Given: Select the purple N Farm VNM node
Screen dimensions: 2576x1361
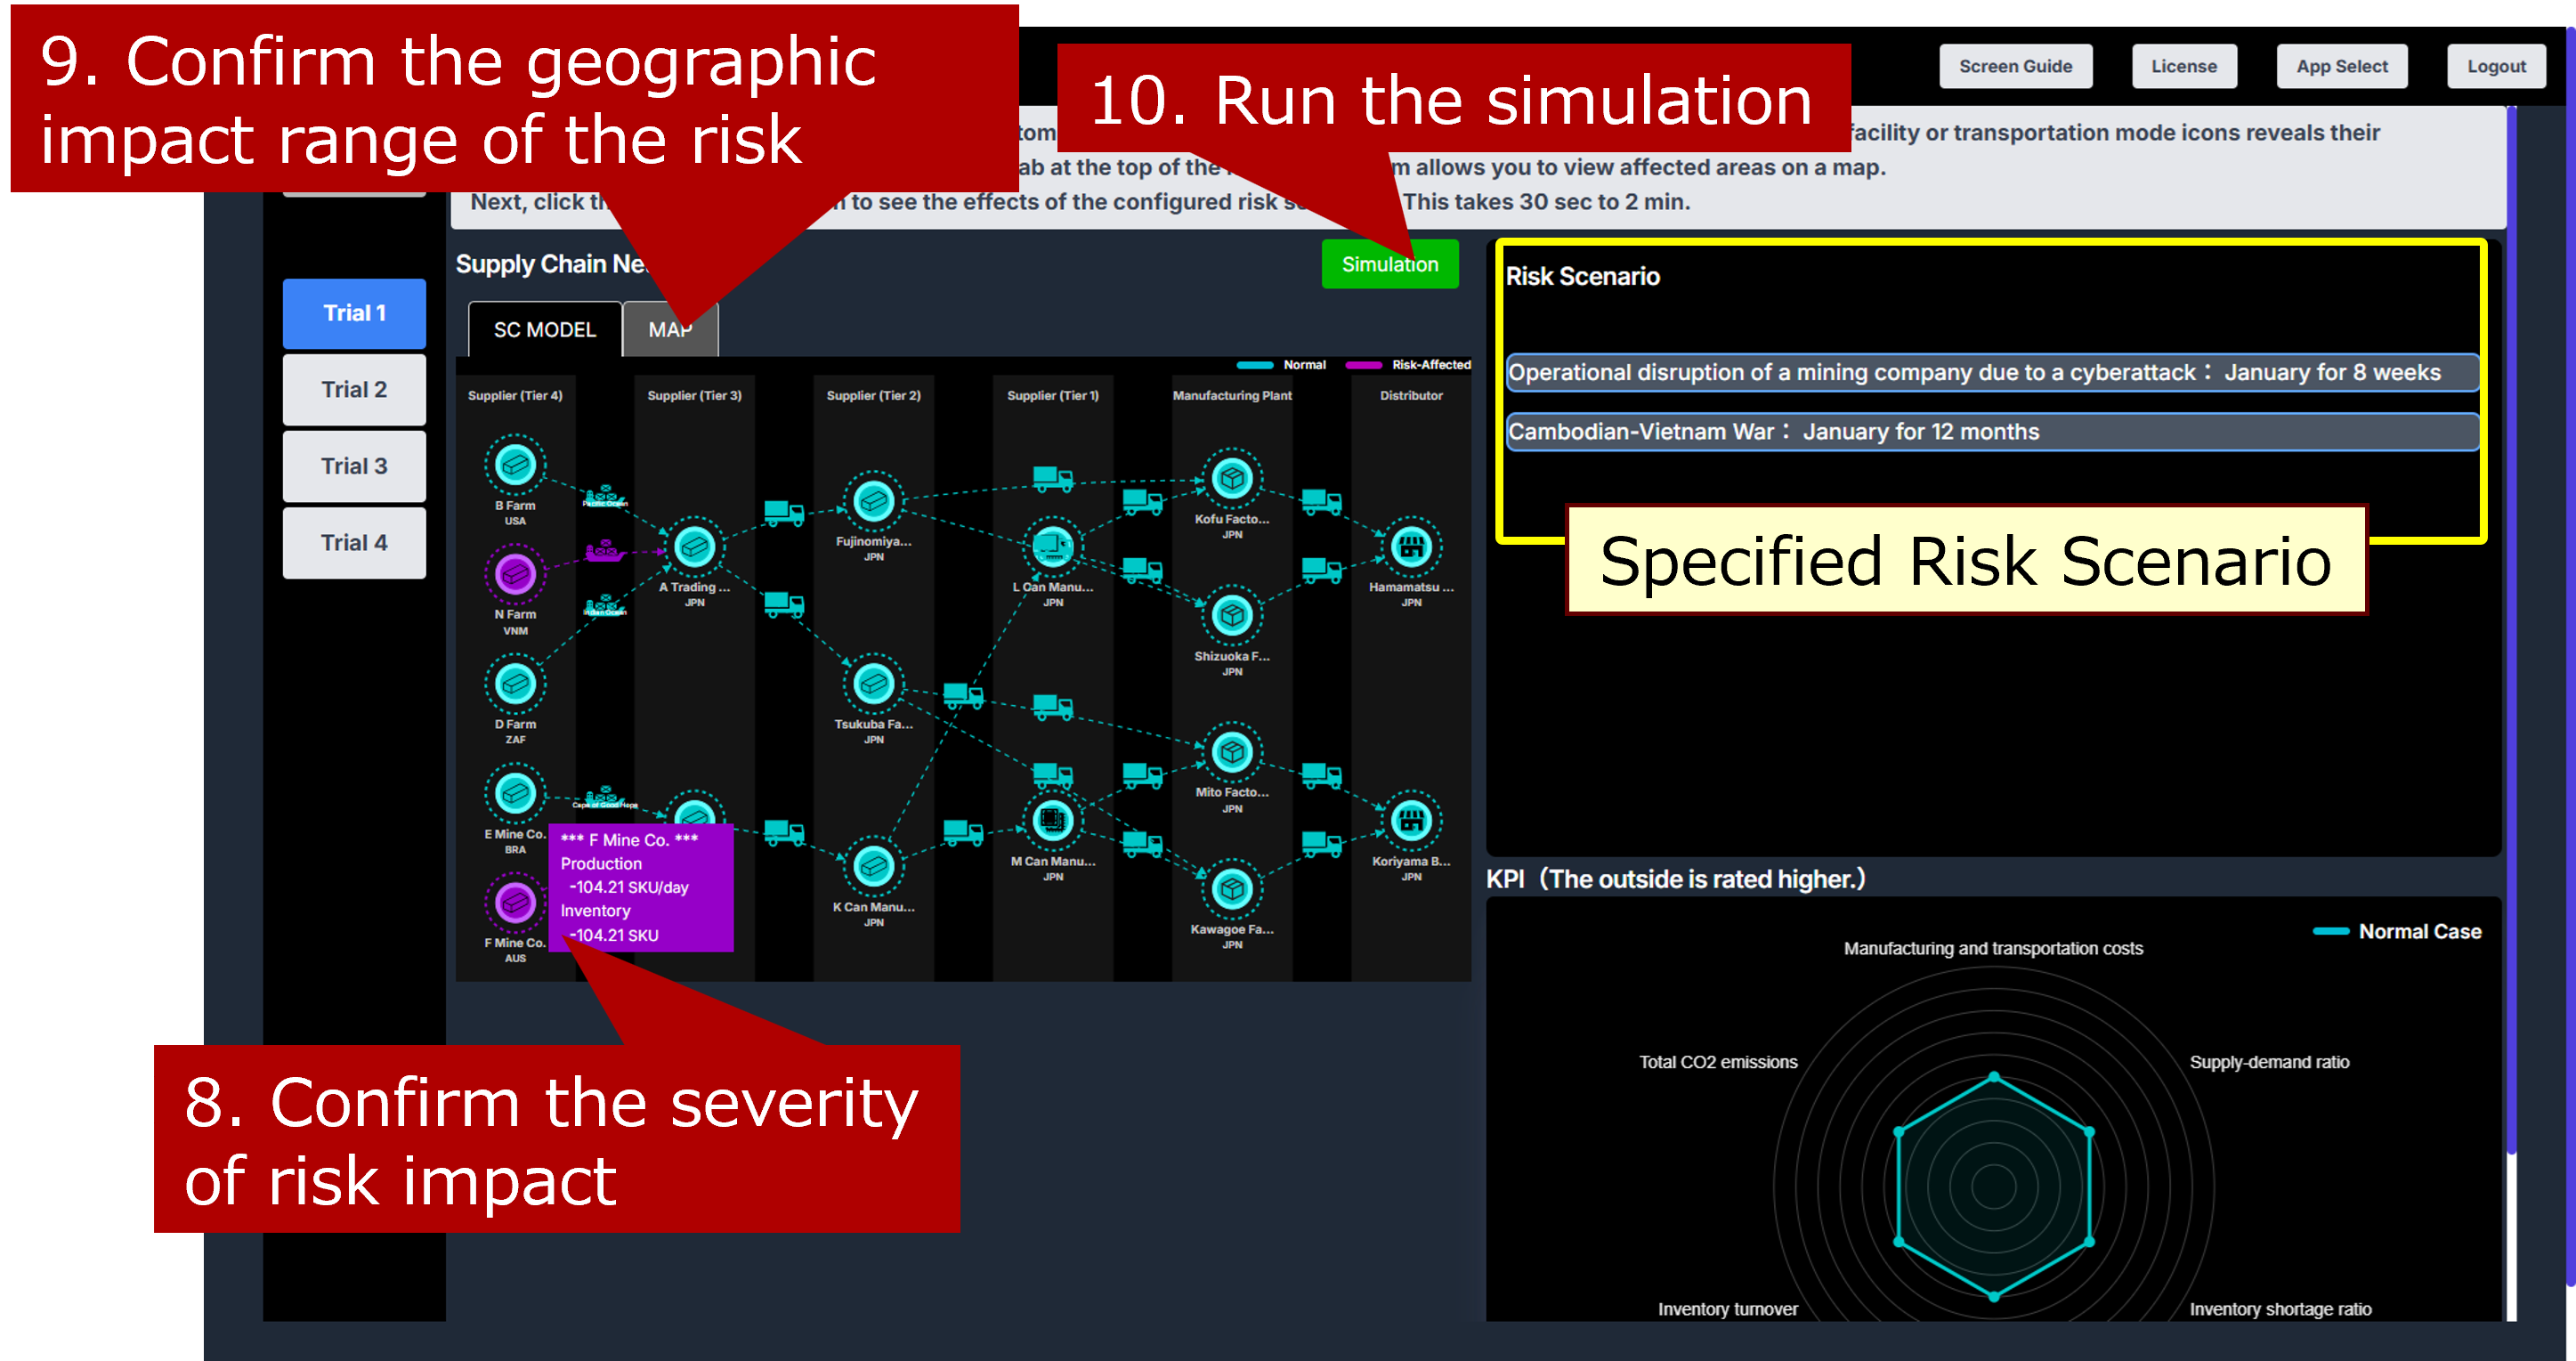Looking at the screenshot, I should tap(515, 574).
